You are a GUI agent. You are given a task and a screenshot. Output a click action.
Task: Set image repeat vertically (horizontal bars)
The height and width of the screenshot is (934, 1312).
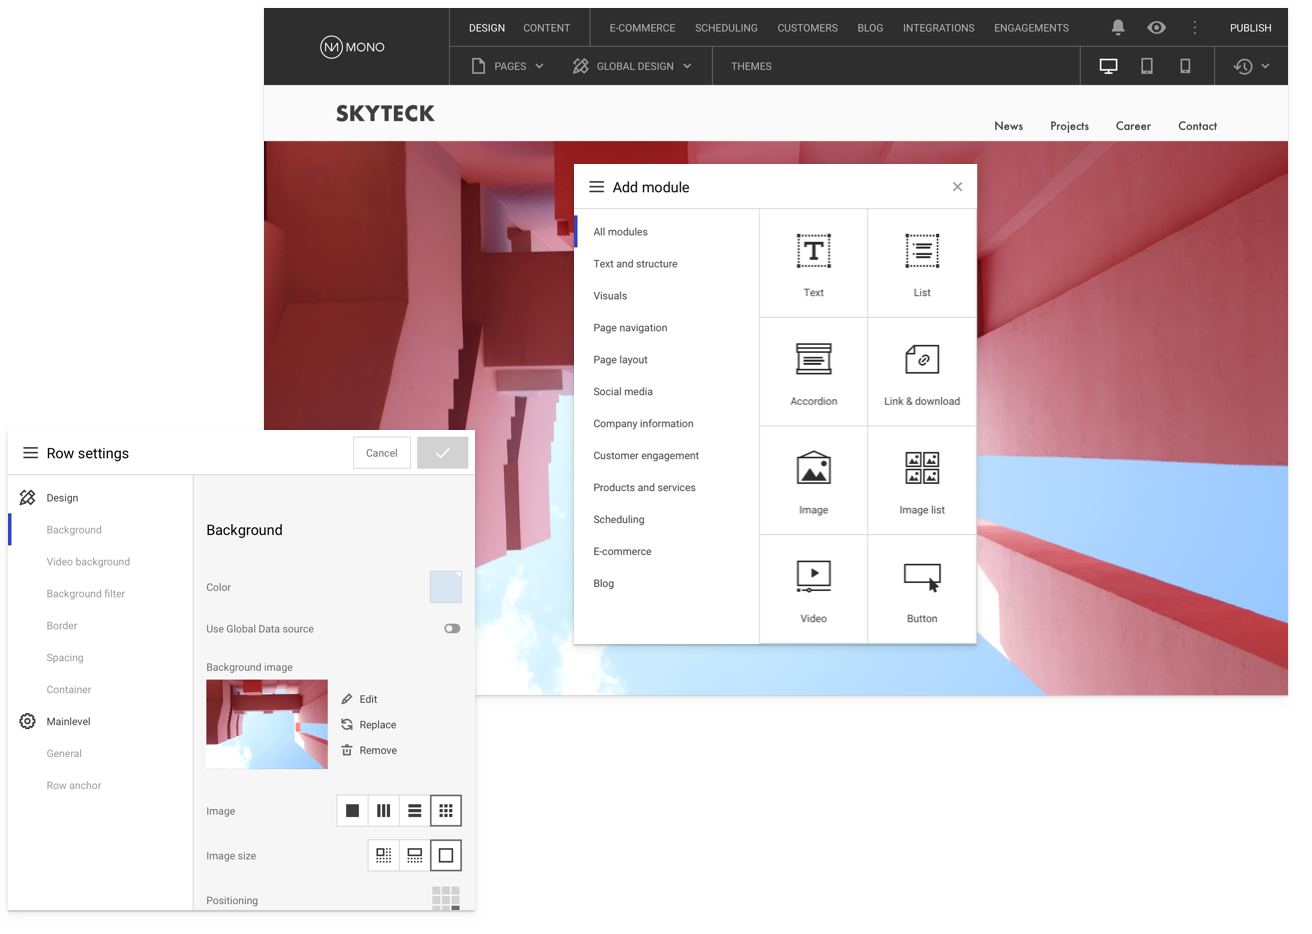click(x=414, y=811)
